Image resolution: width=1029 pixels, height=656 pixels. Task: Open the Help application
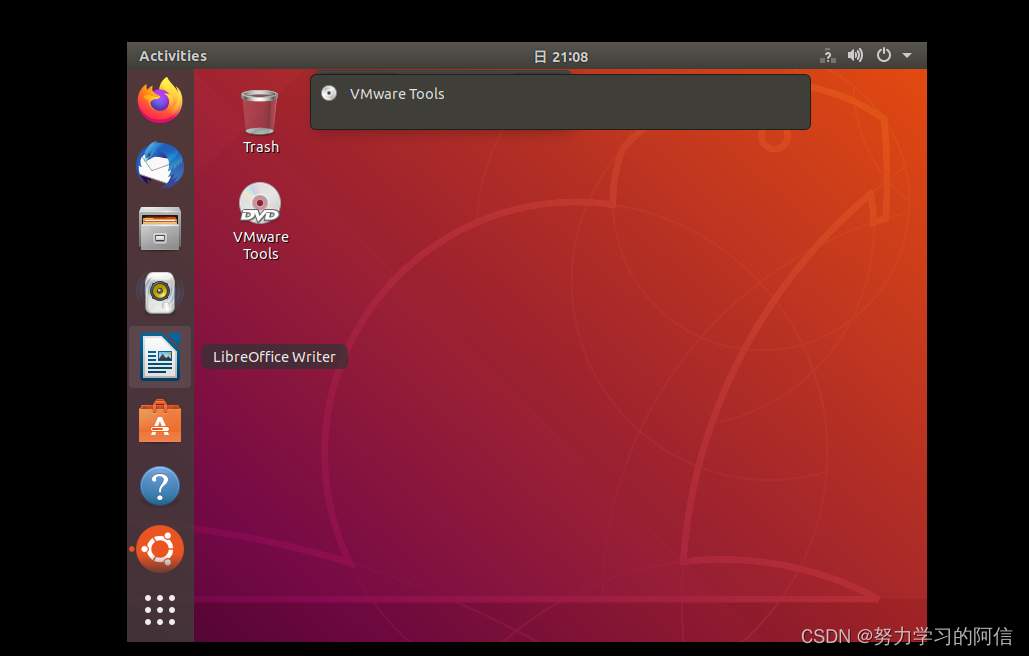point(160,485)
